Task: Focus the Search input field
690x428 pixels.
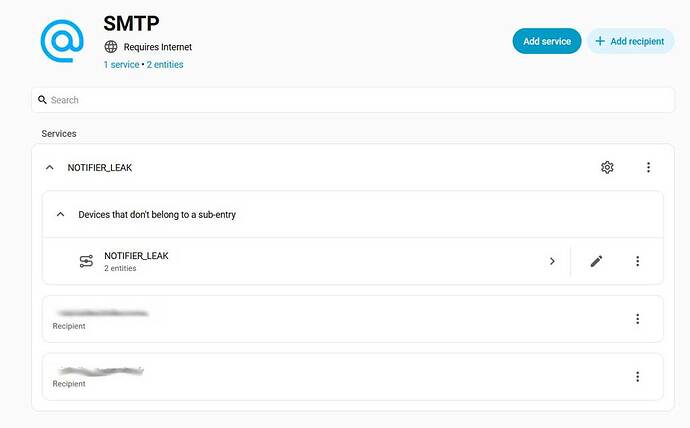Action: click(x=353, y=100)
